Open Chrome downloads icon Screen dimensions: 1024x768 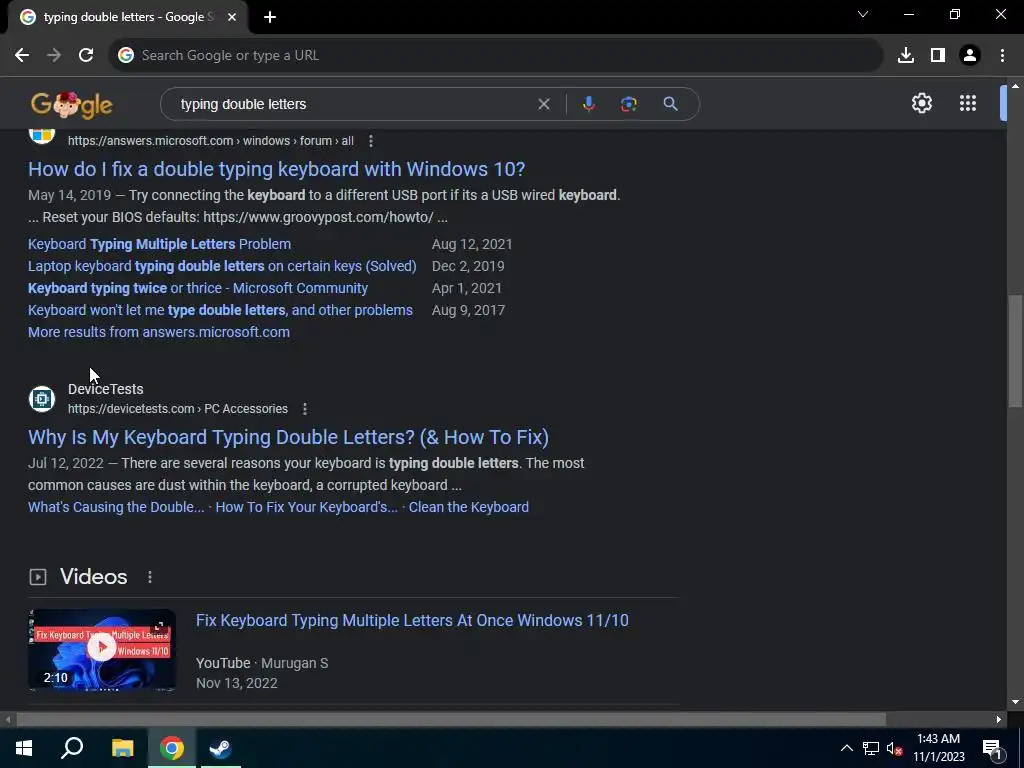point(905,56)
